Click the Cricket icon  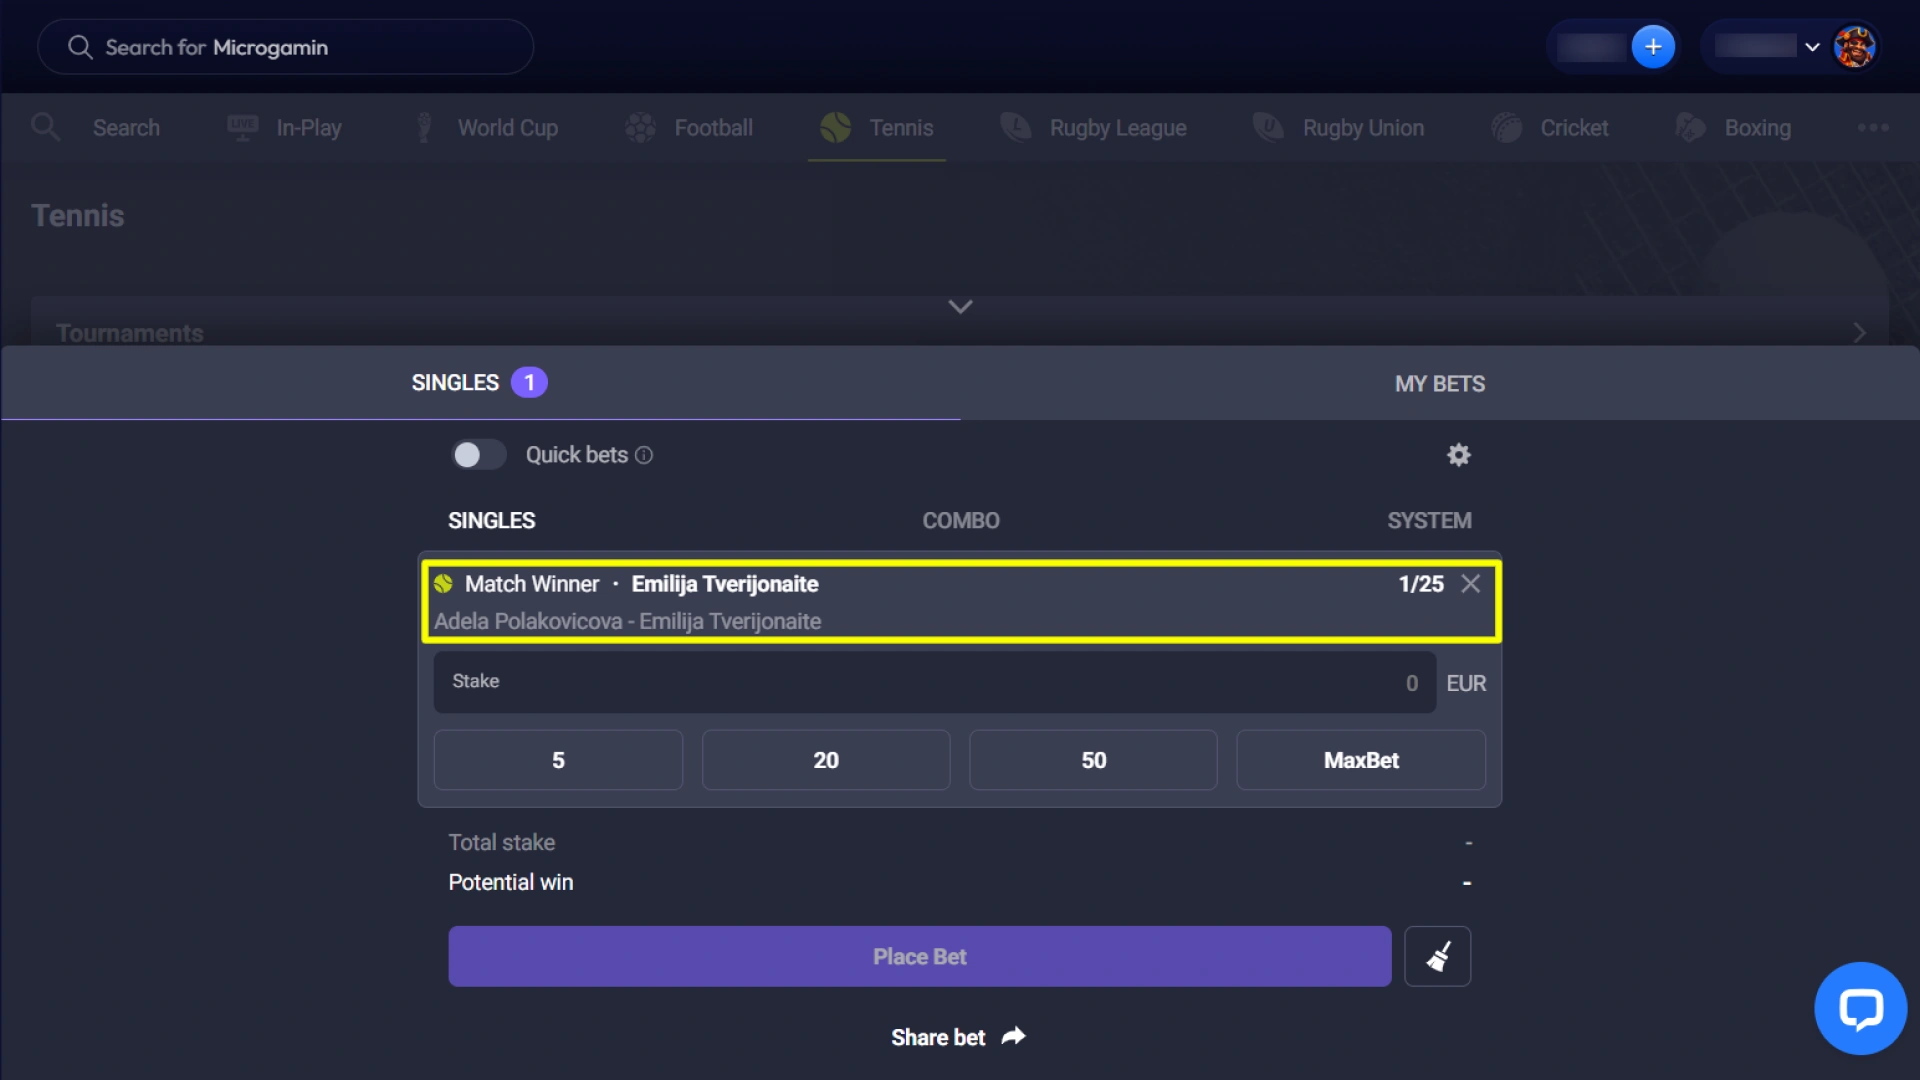(x=1506, y=127)
